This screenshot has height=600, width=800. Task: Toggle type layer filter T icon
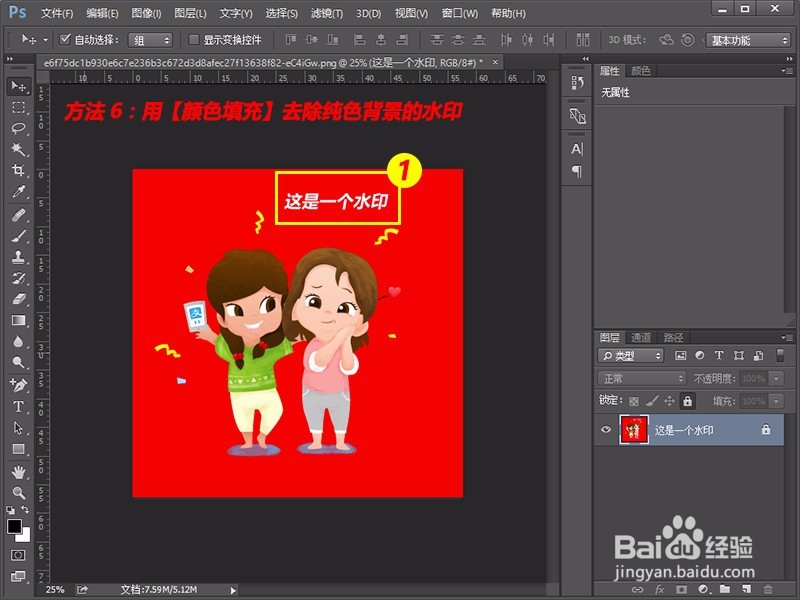coord(719,356)
